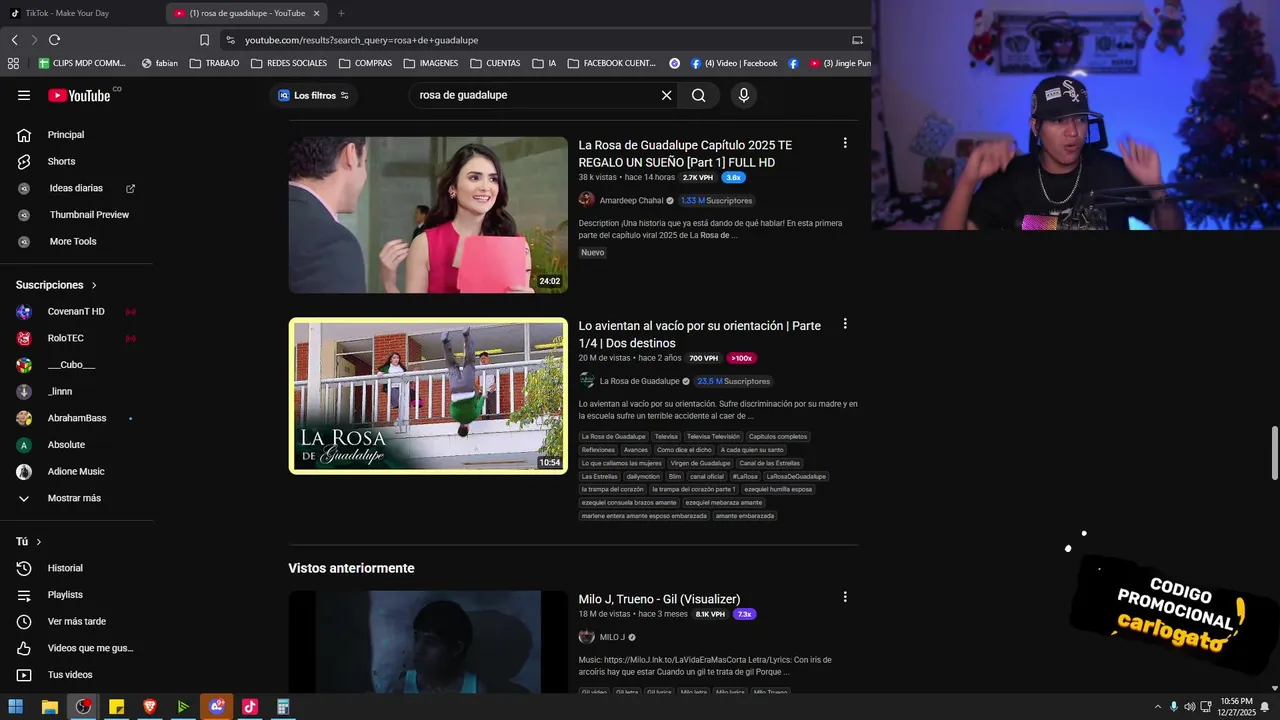Viewport: 1280px width, 720px height.
Task: Open the browser apps grid icon
Action: (x=13, y=63)
